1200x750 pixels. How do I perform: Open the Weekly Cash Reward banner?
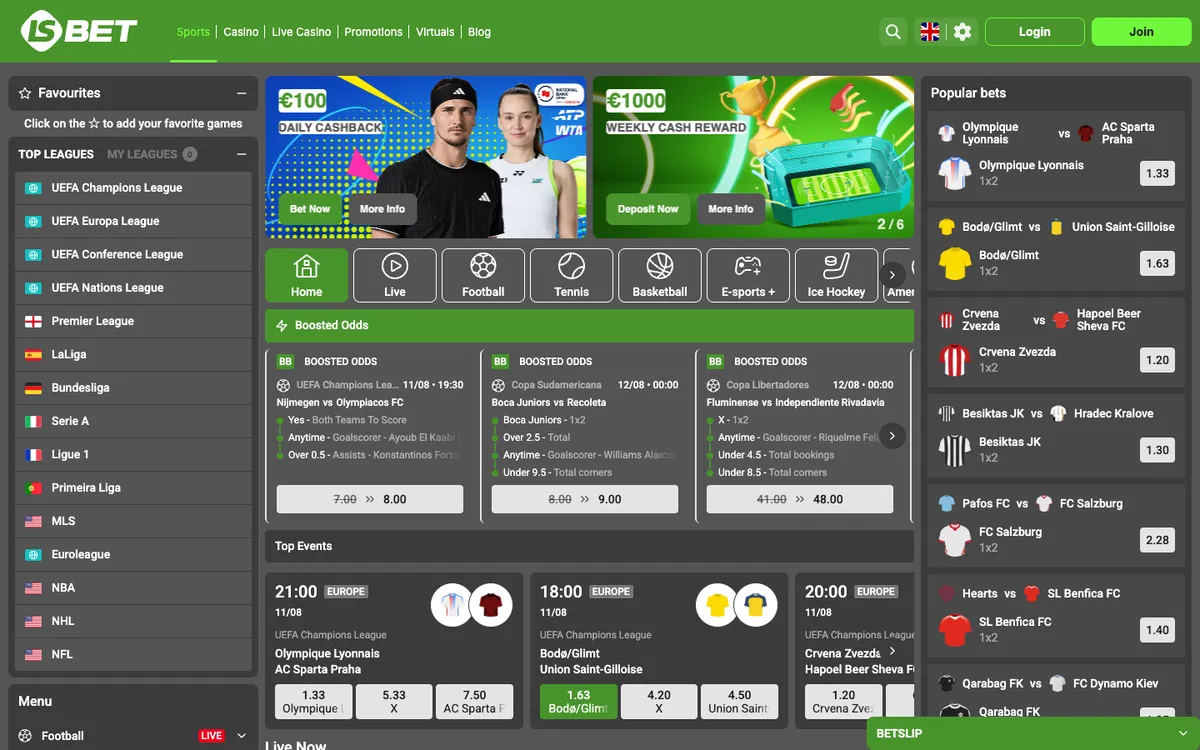pyautogui.click(x=753, y=157)
